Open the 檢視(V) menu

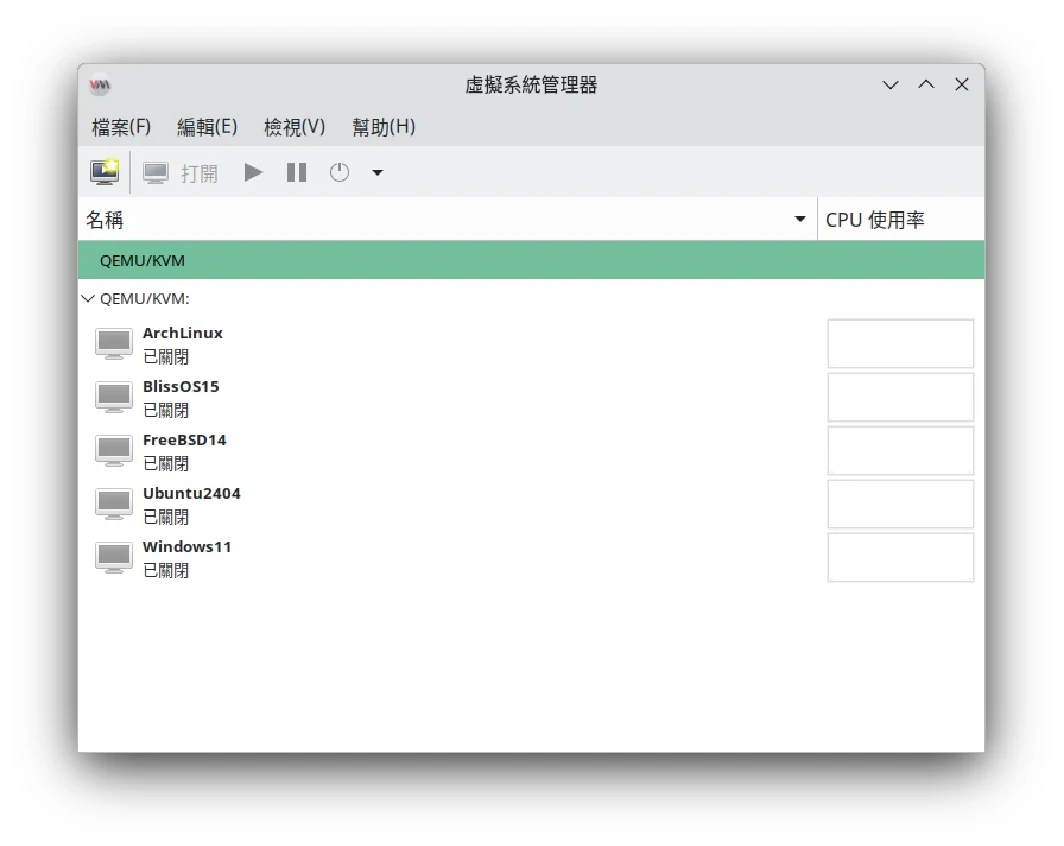294,127
